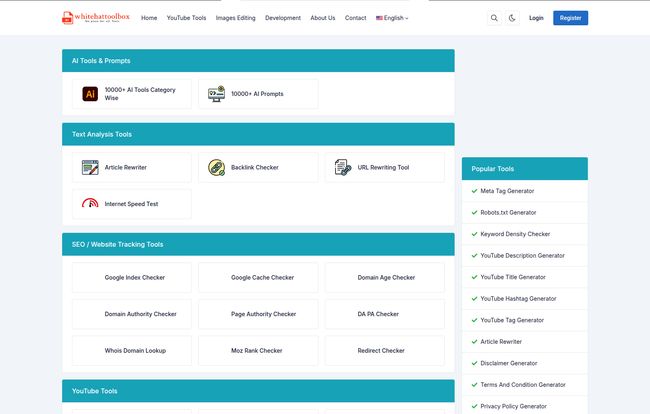Open Moz Rank Checker
Screen dimensions: 650x414
pos(258,351)
